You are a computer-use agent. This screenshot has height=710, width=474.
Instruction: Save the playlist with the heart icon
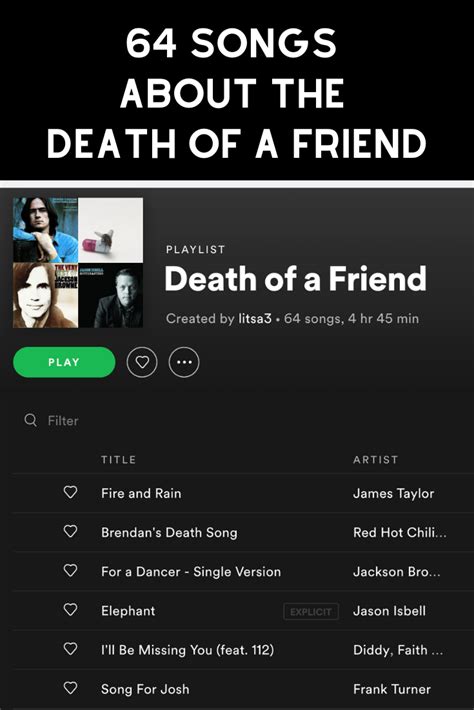pyautogui.click(x=142, y=362)
